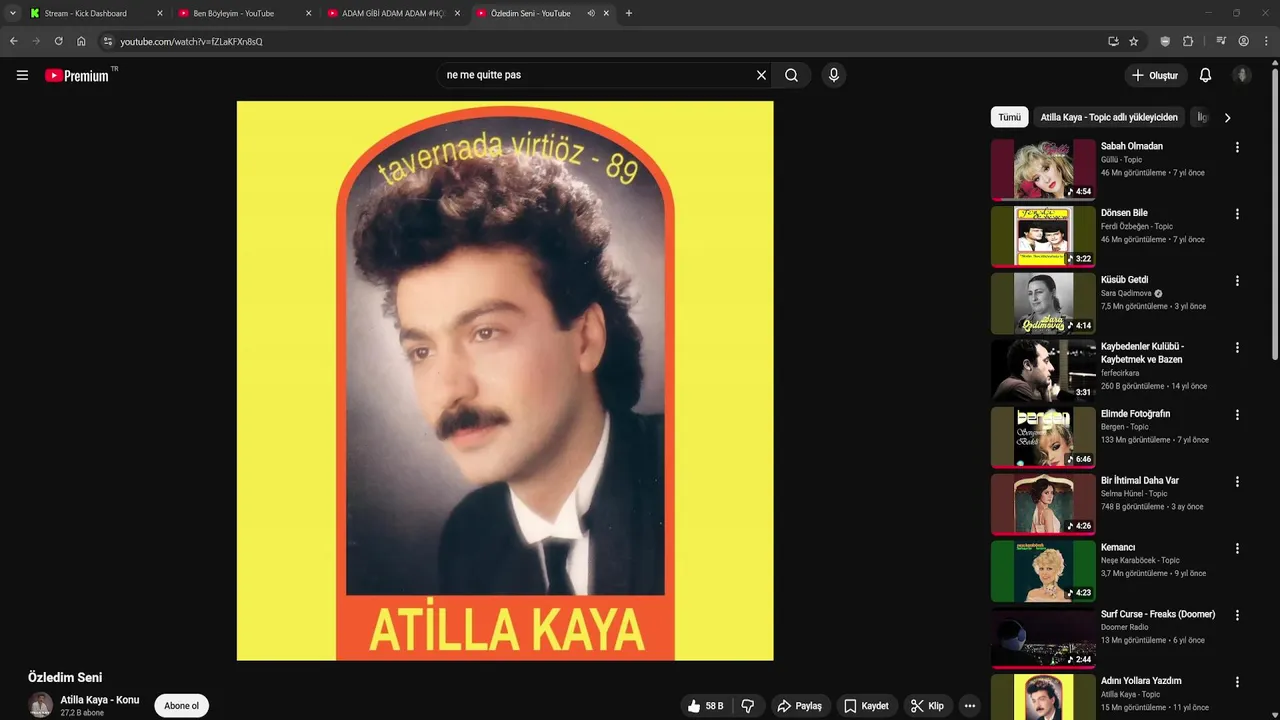Play Sabah Olmadan thumbnail
The image size is (1280, 720).
click(x=1043, y=169)
